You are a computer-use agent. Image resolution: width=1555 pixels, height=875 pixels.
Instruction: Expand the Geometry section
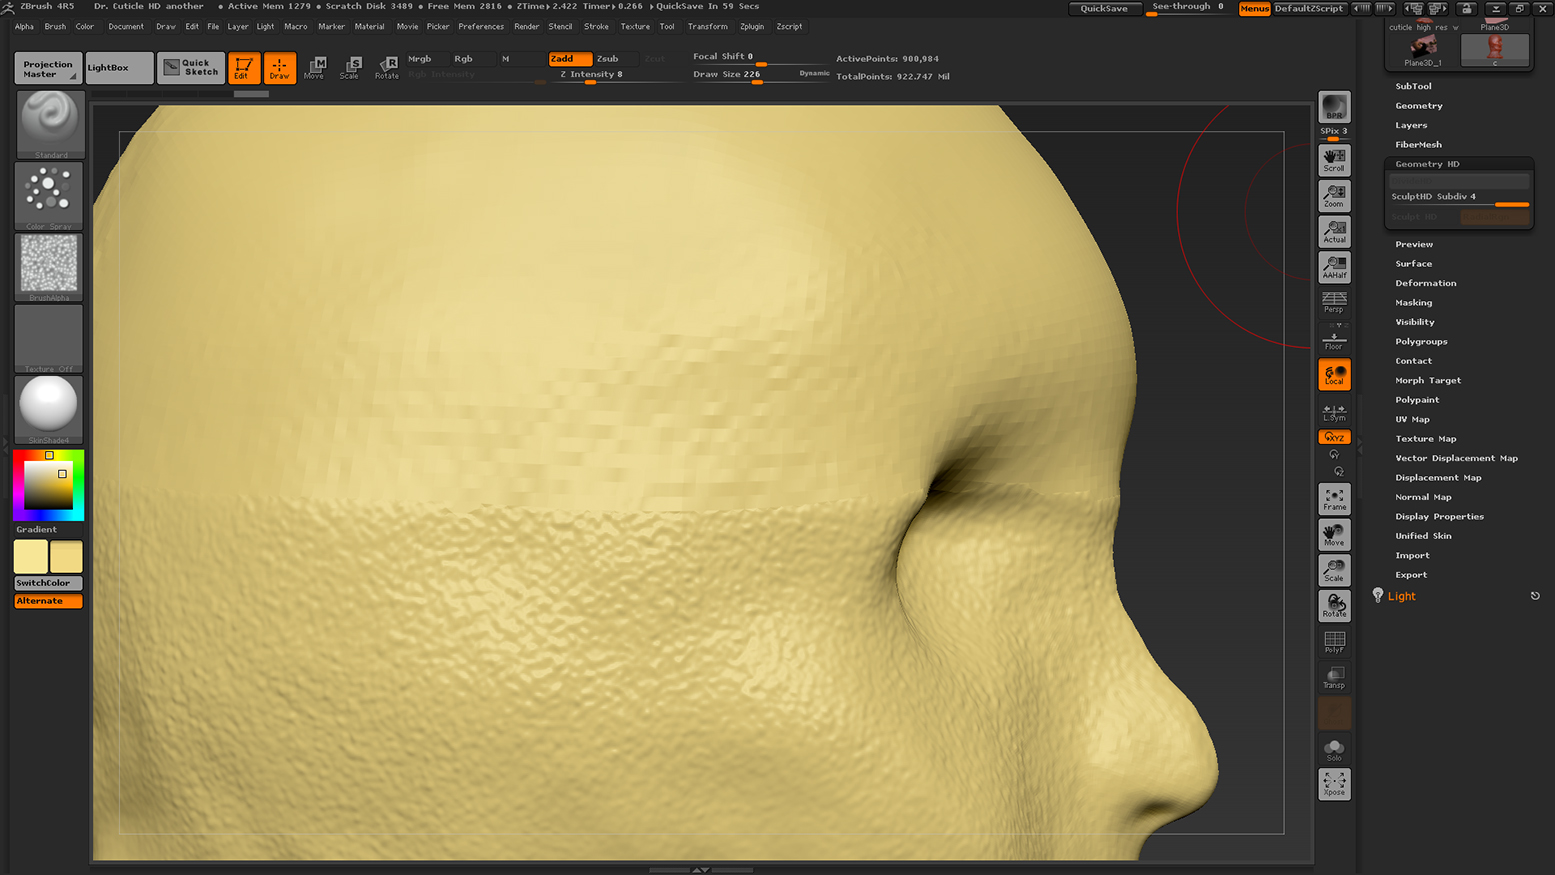point(1419,105)
